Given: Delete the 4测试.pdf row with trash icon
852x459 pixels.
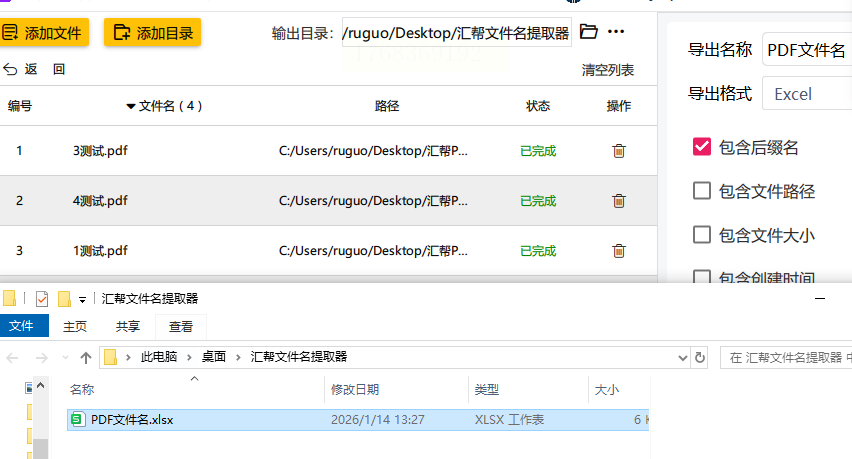Looking at the screenshot, I should 619,200.
